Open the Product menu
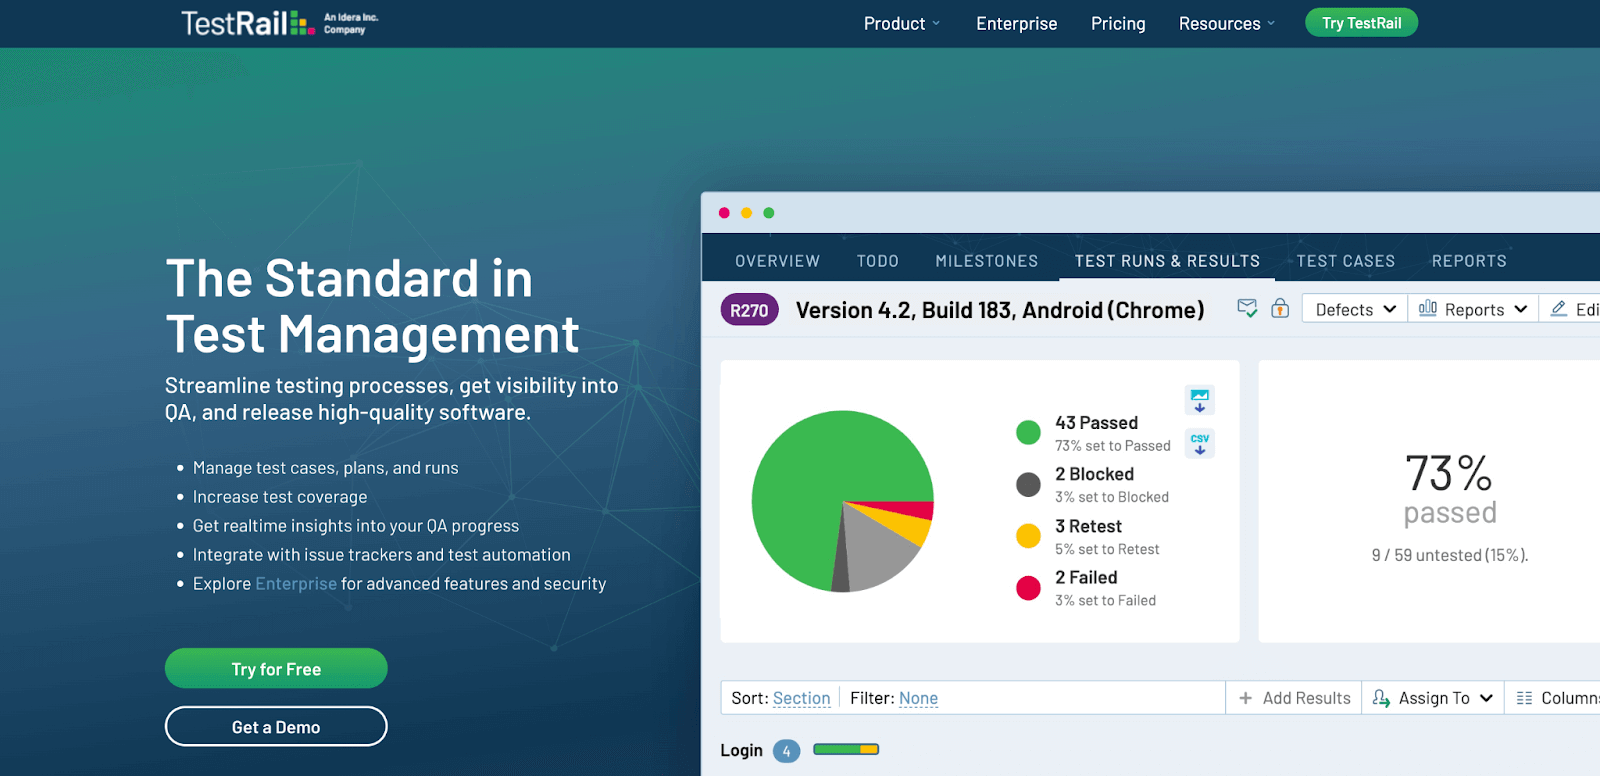 [x=902, y=23]
